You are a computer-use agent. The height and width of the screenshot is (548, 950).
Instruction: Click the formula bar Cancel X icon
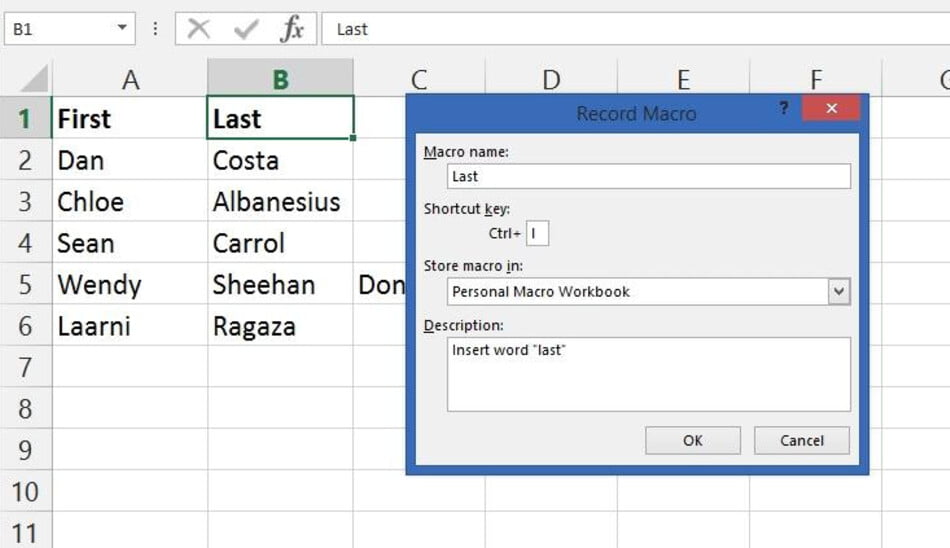199,28
